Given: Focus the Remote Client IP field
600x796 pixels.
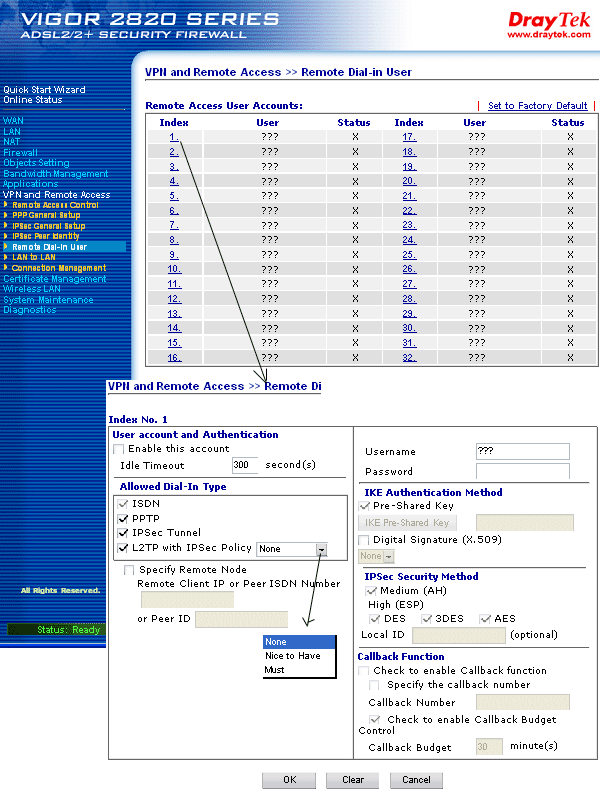Looking at the screenshot, I should [x=187, y=600].
